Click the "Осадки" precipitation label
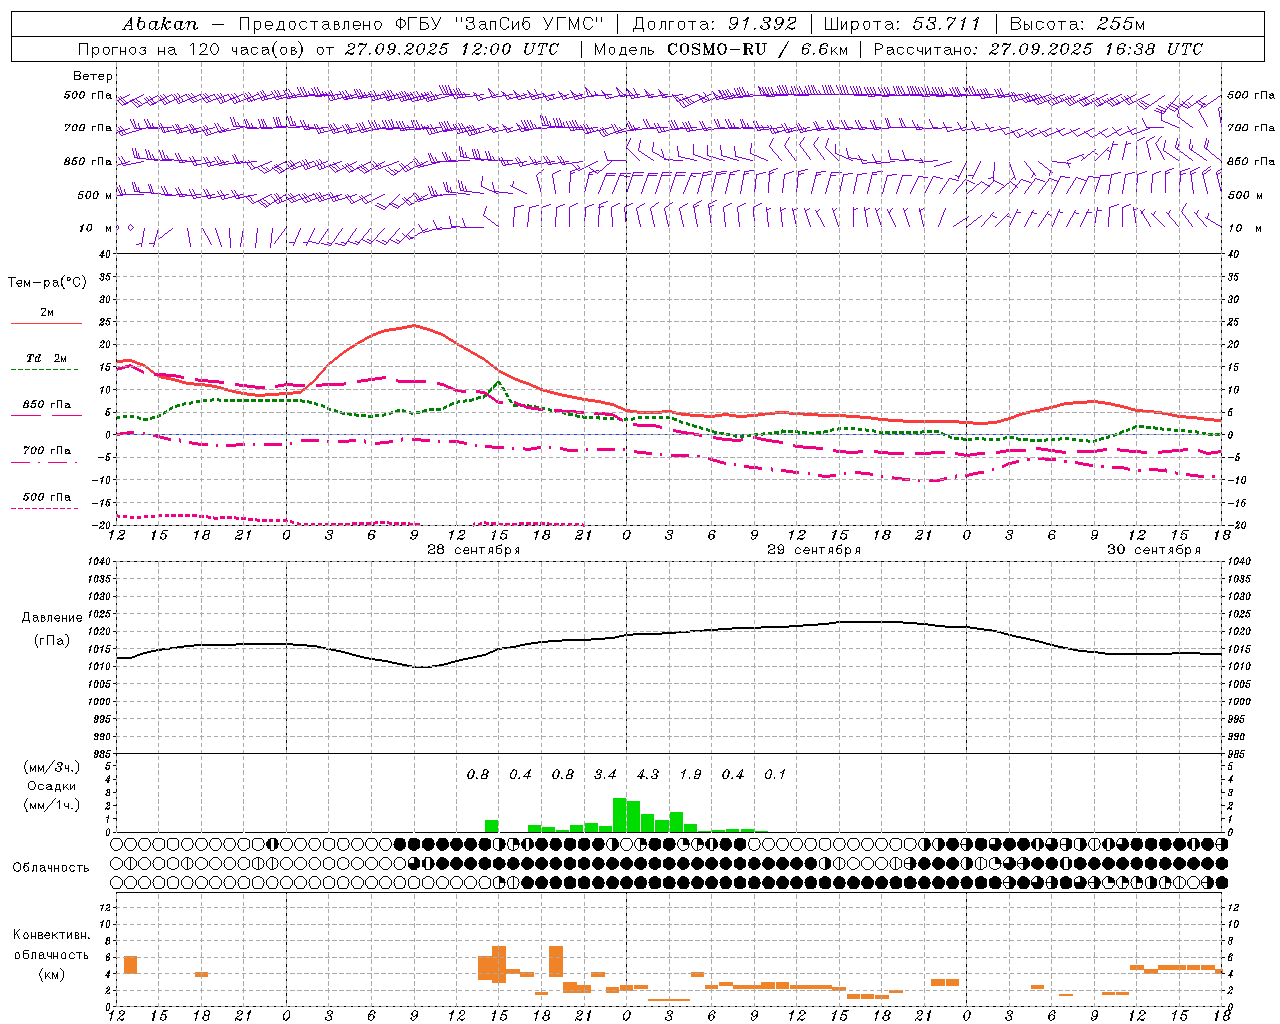The image size is (1280, 1024). coord(52,786)
